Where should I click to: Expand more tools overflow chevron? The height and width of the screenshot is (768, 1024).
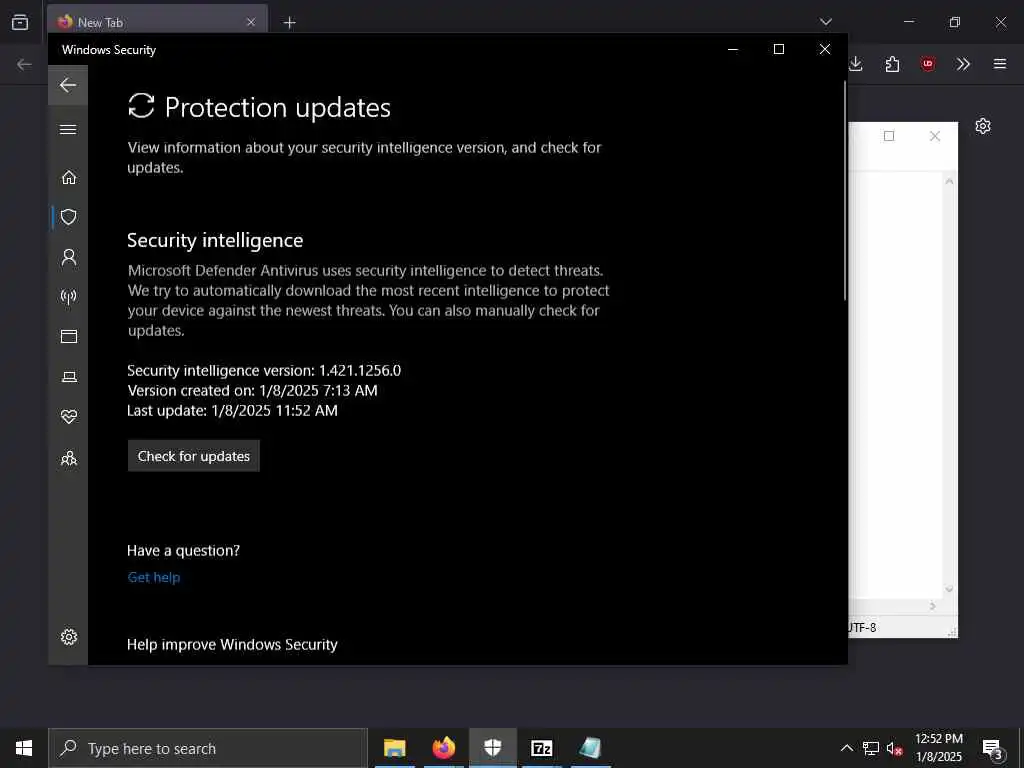963,64
